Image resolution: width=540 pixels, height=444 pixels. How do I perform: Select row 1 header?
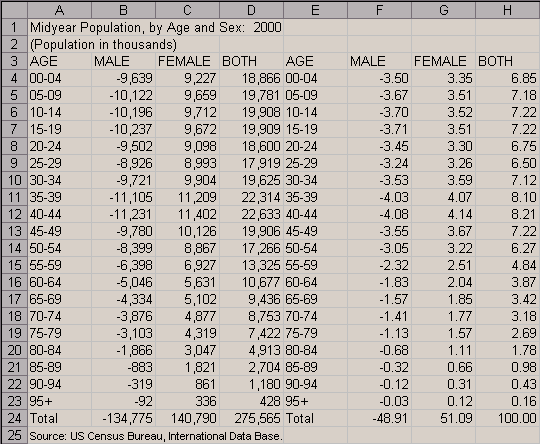(x=14, y=27)
